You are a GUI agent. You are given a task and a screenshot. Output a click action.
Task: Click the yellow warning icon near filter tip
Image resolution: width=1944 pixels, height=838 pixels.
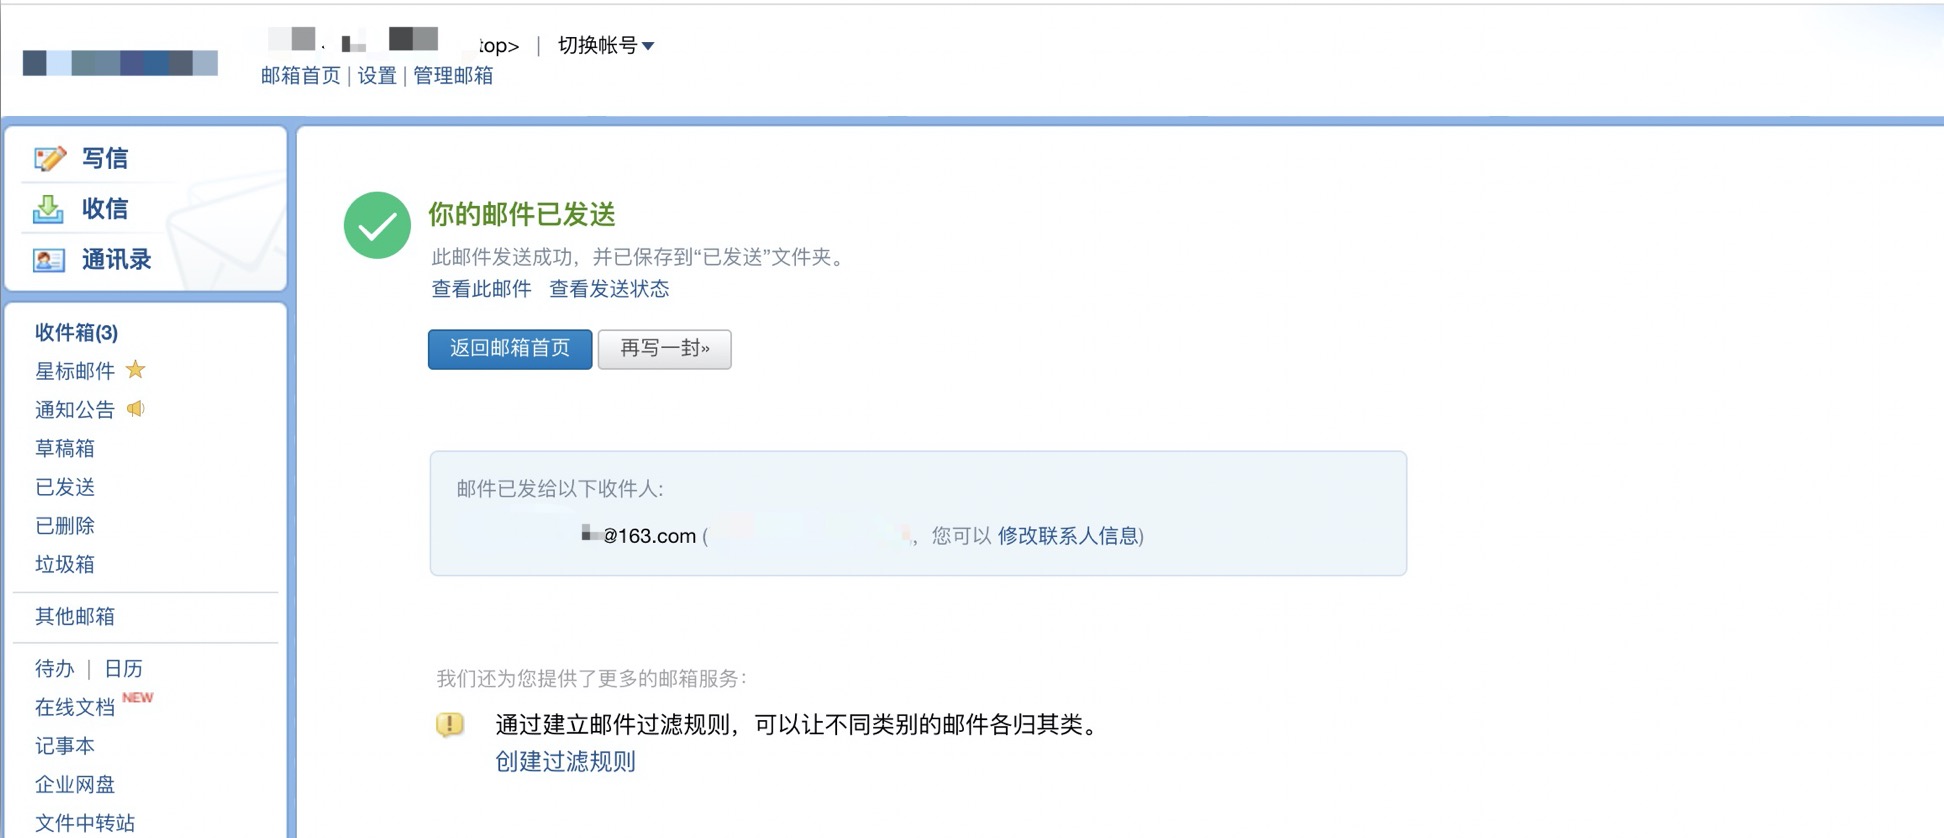click(x=450, y=724)
